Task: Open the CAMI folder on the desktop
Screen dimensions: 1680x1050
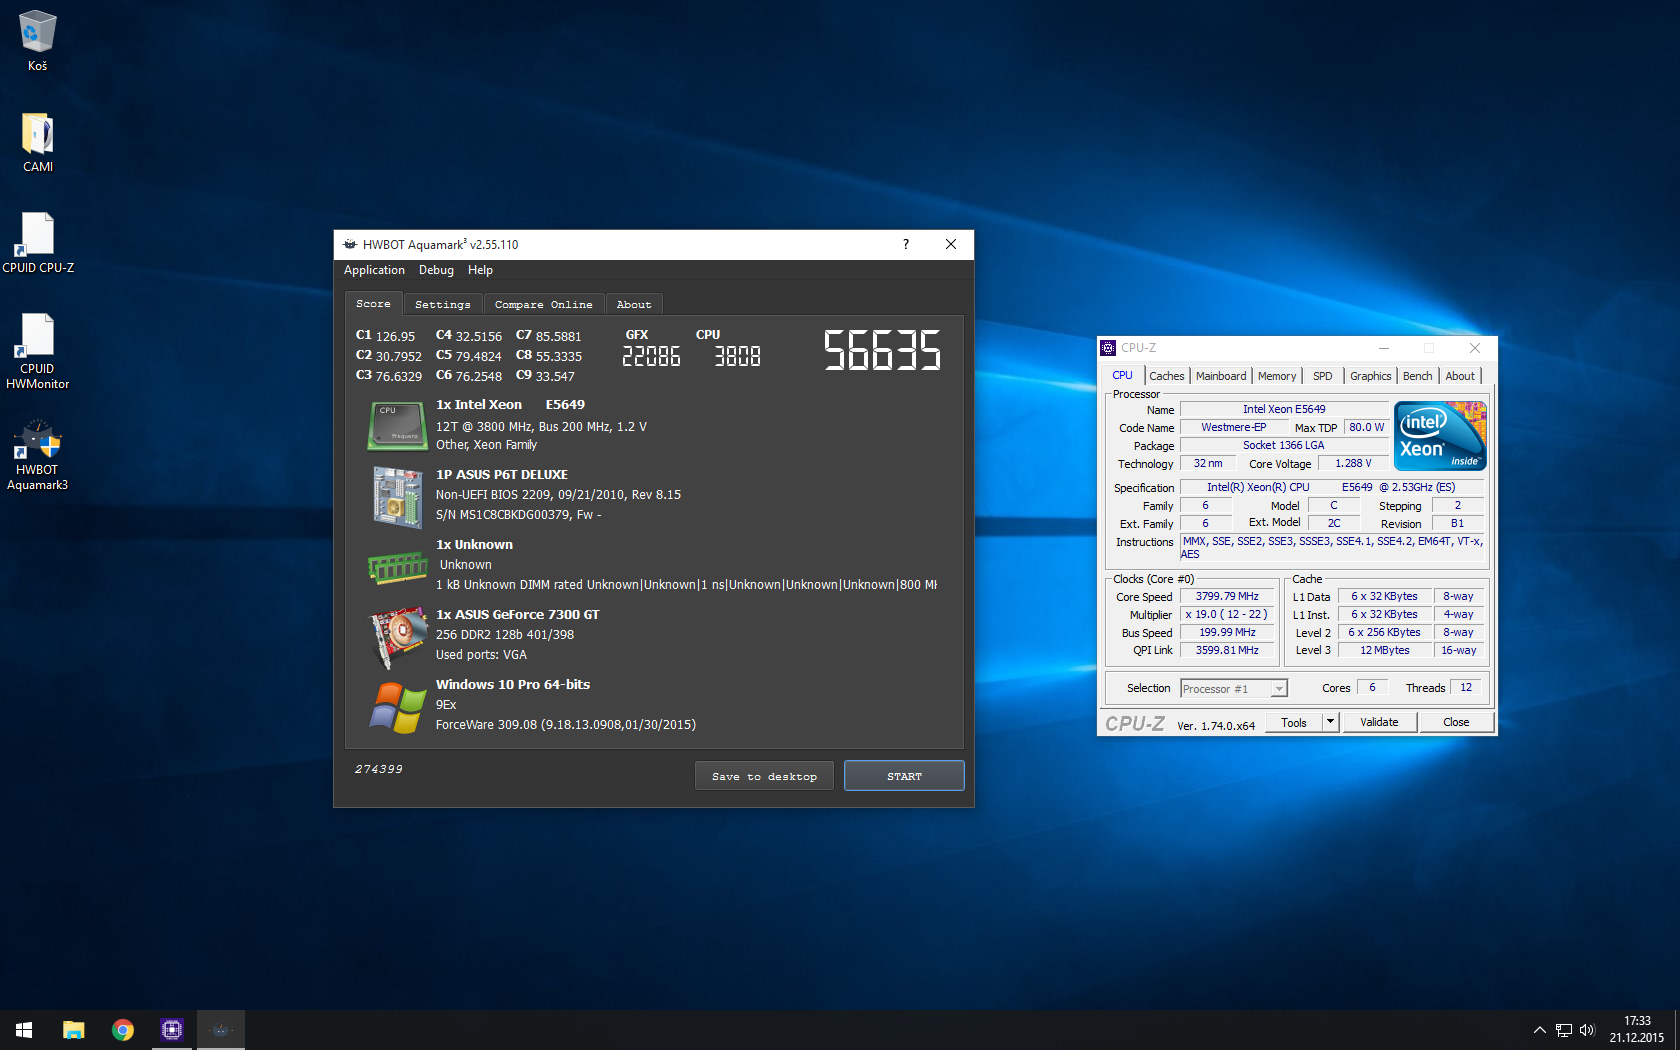Action: pyautogui.click(x=38, y=142)
